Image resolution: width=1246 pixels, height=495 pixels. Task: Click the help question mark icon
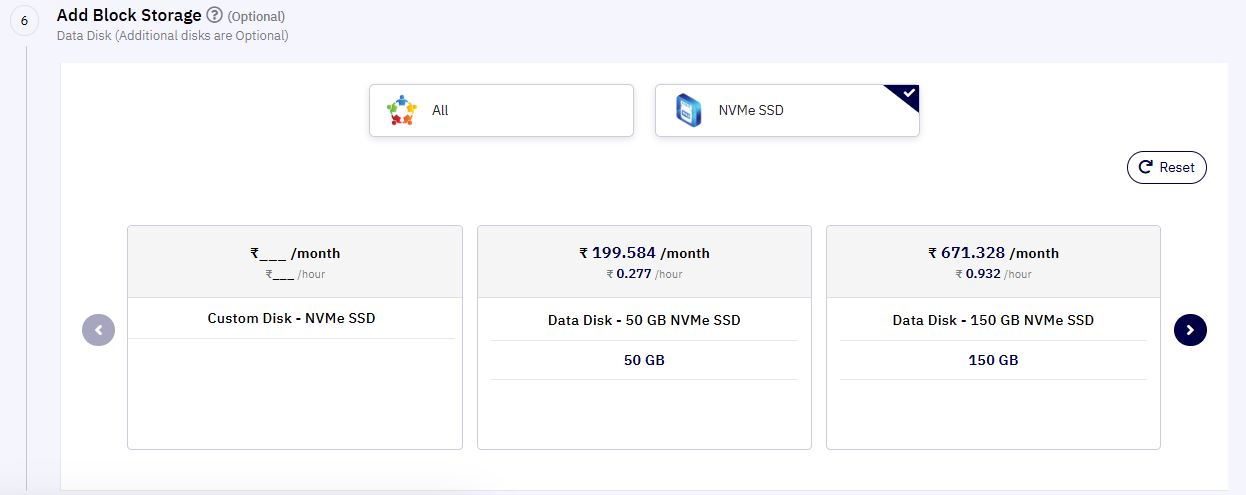pyautogui.click(x=214, y=15)
